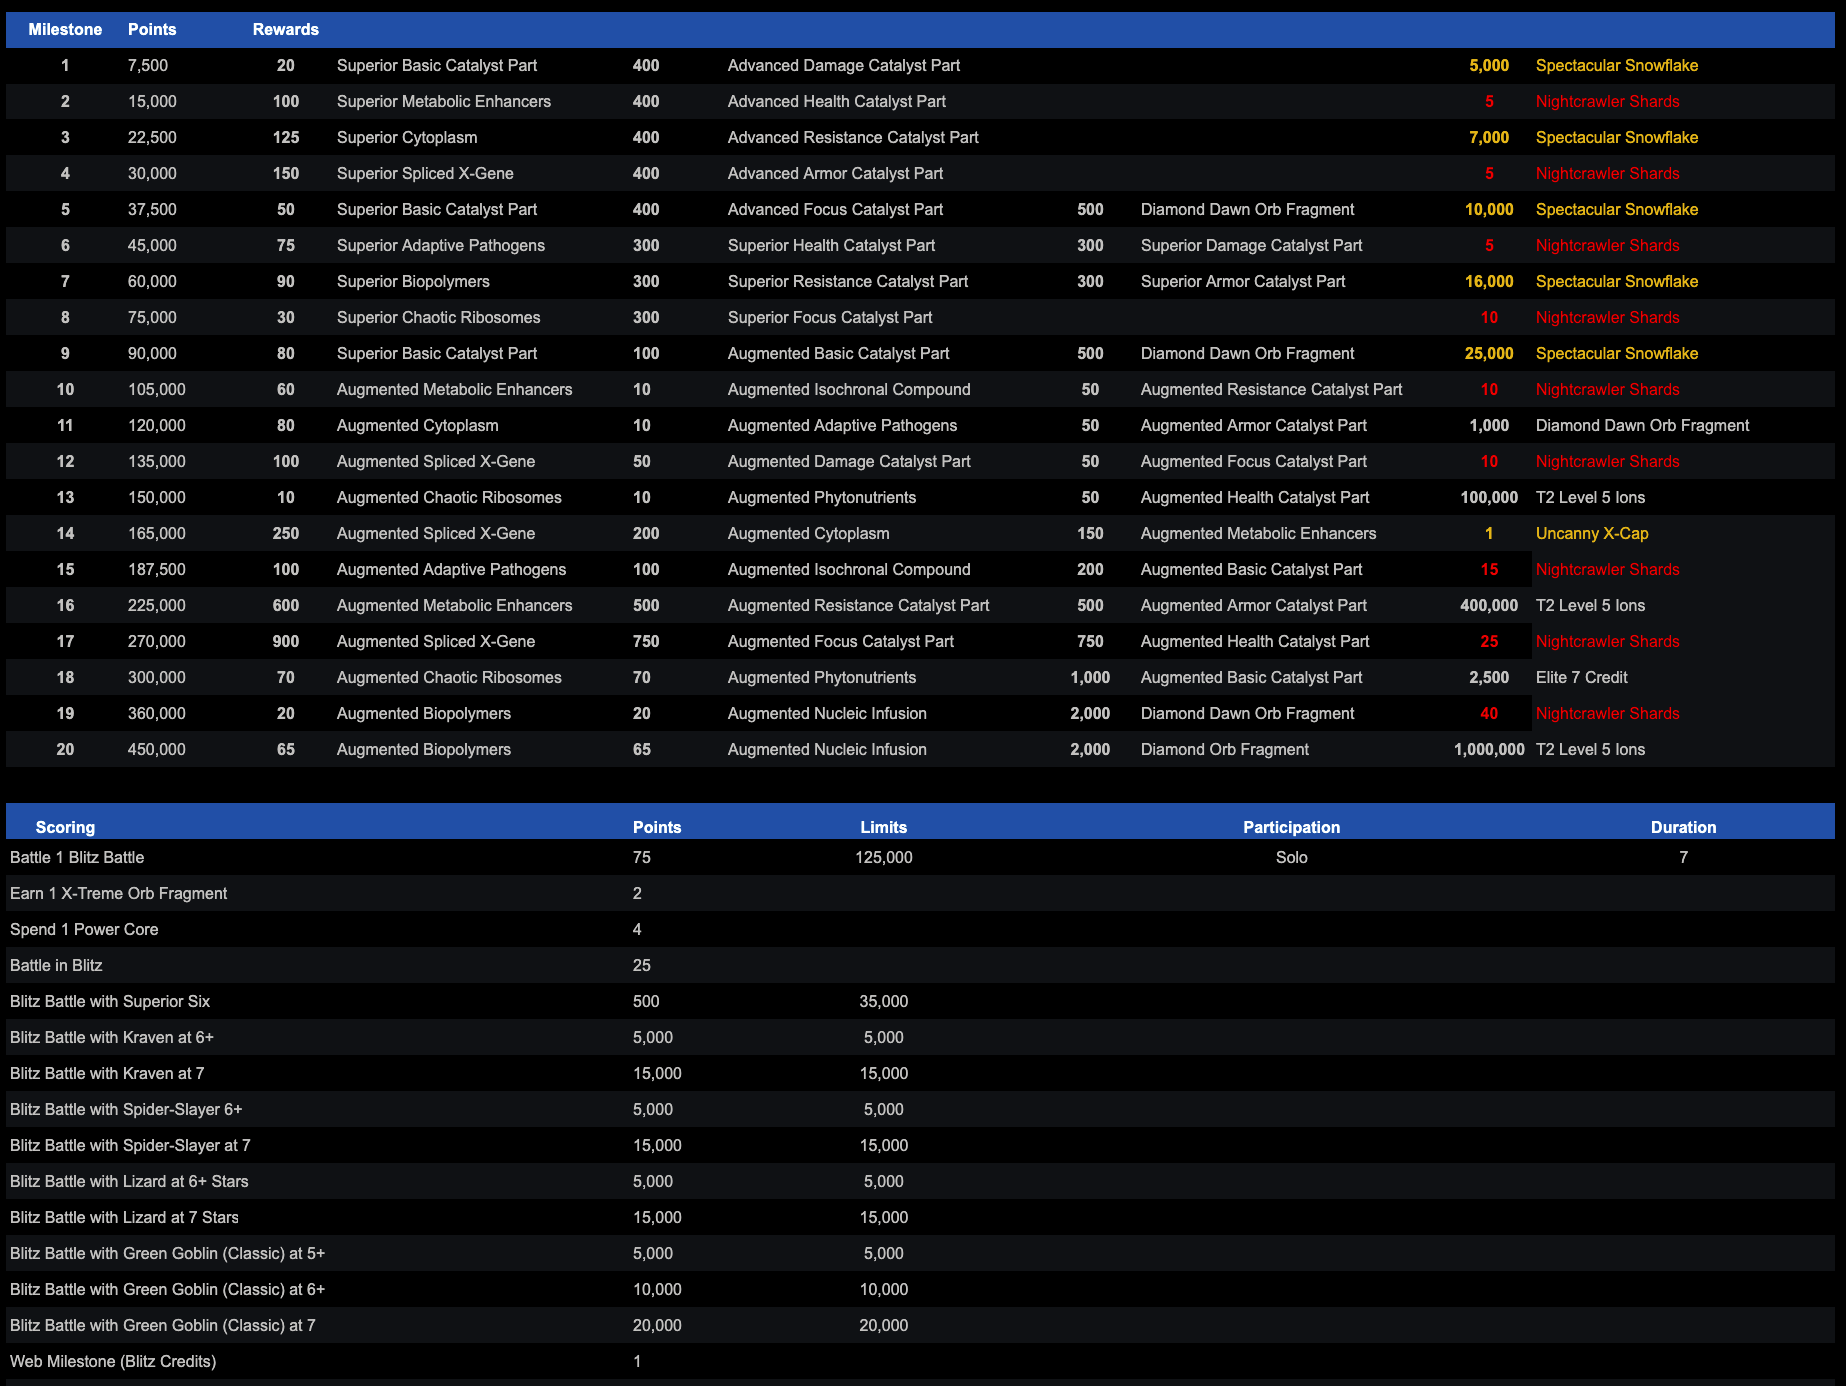
Task: Click 400,000 T2 Level 5 Ions amount
Action: click(1489, 605)
